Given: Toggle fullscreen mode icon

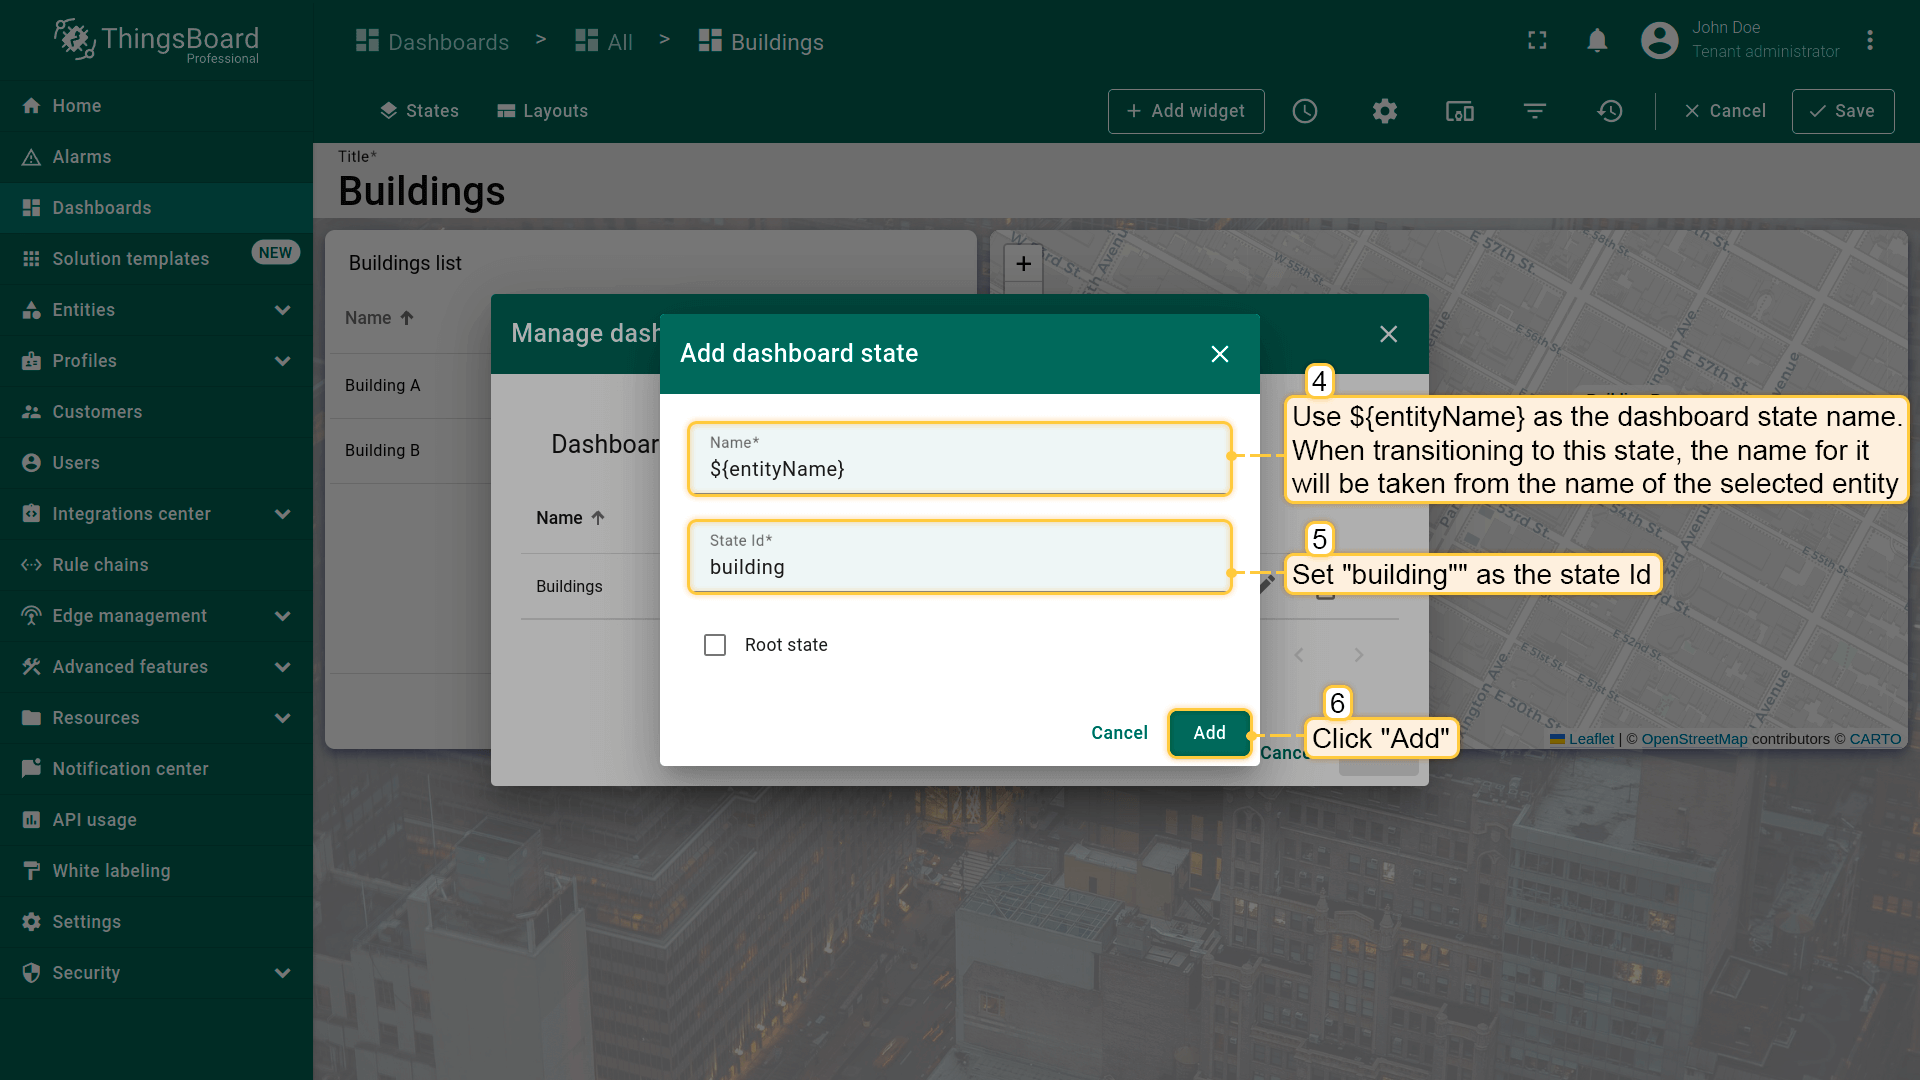Looking at the screenshot, I should [1537, 41].
